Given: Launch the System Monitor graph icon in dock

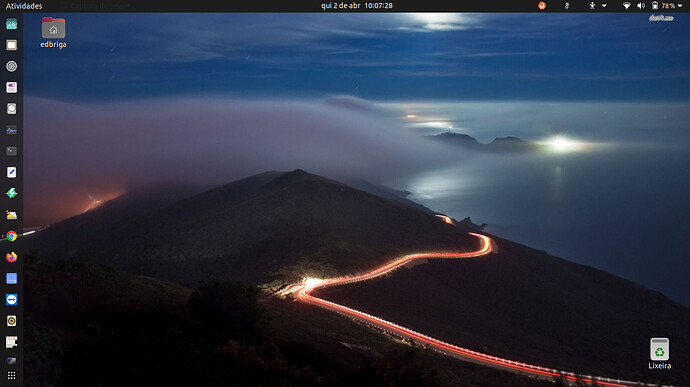Looking at the screenshot, I should [11, 130].
